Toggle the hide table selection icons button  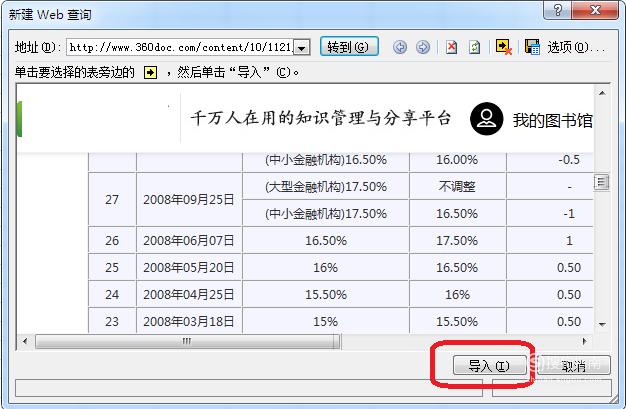[503, 47]
